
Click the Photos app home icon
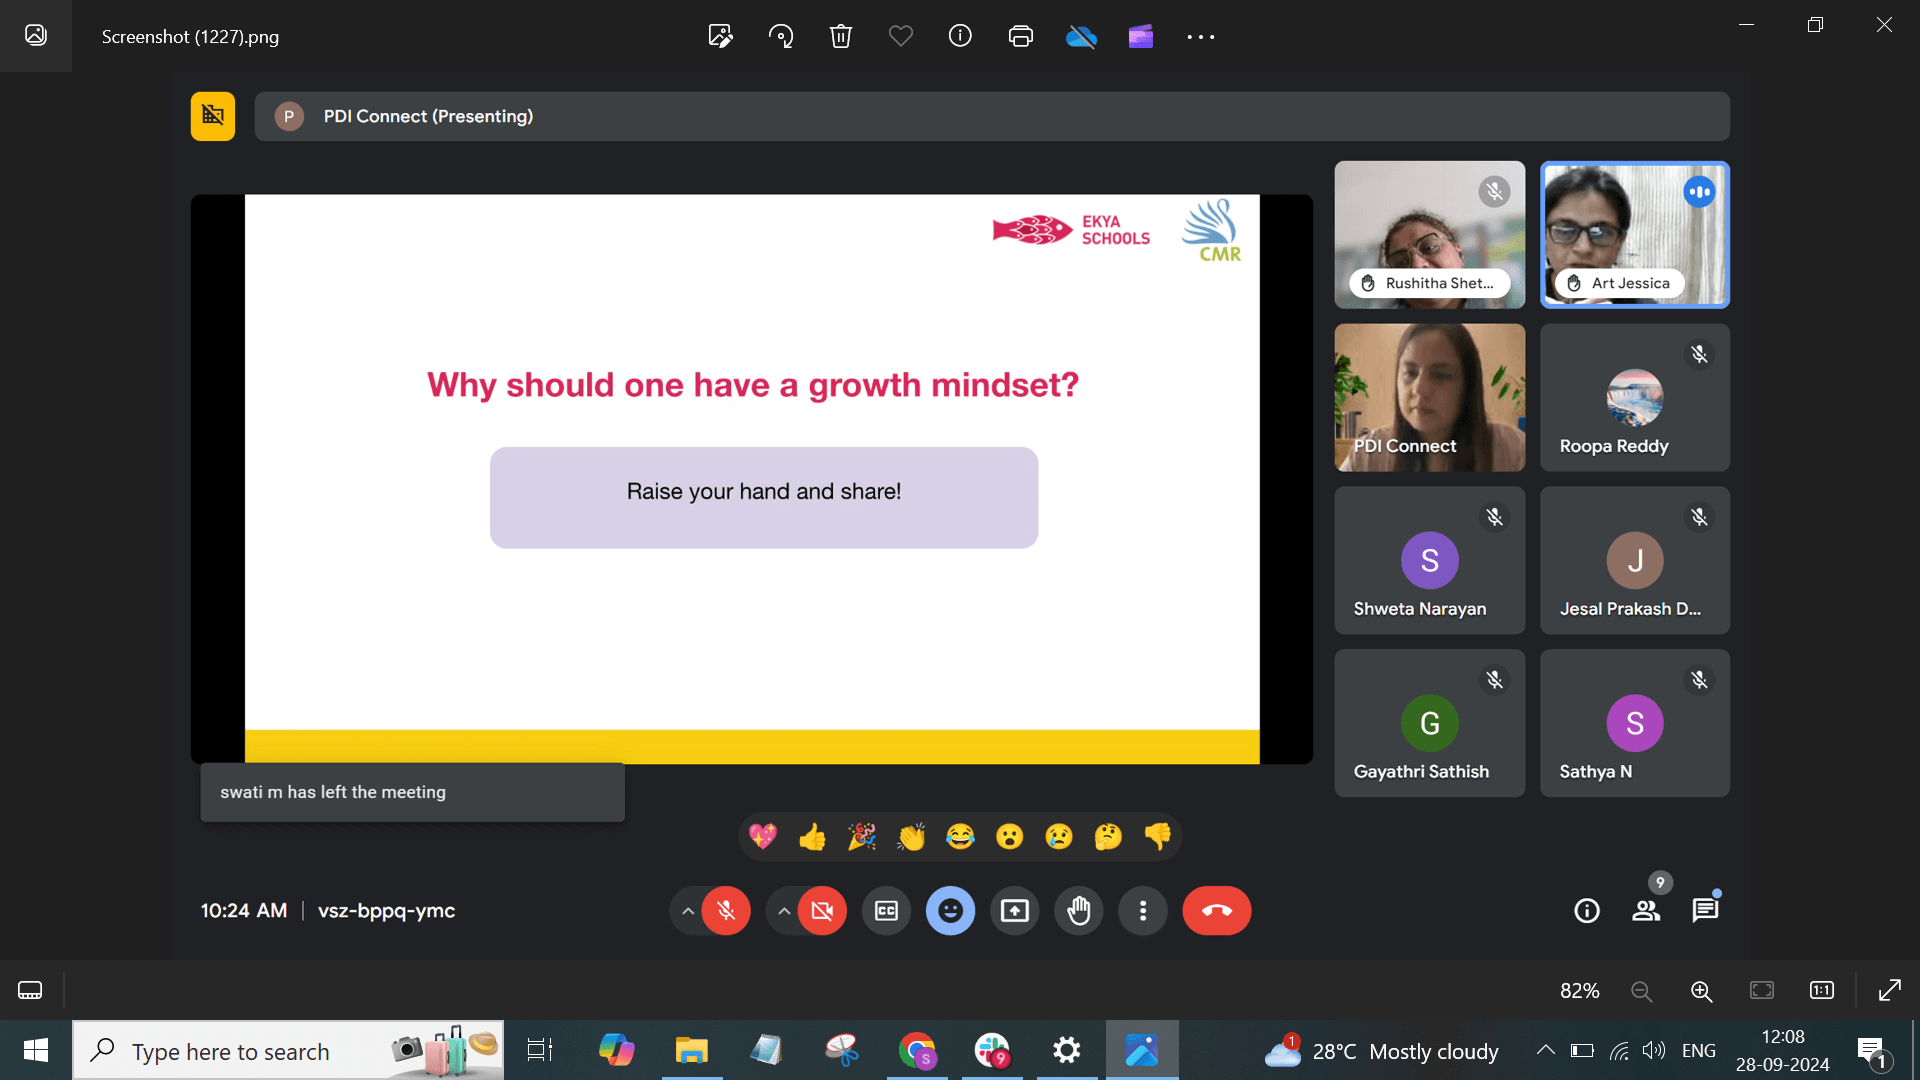[36, 36]
